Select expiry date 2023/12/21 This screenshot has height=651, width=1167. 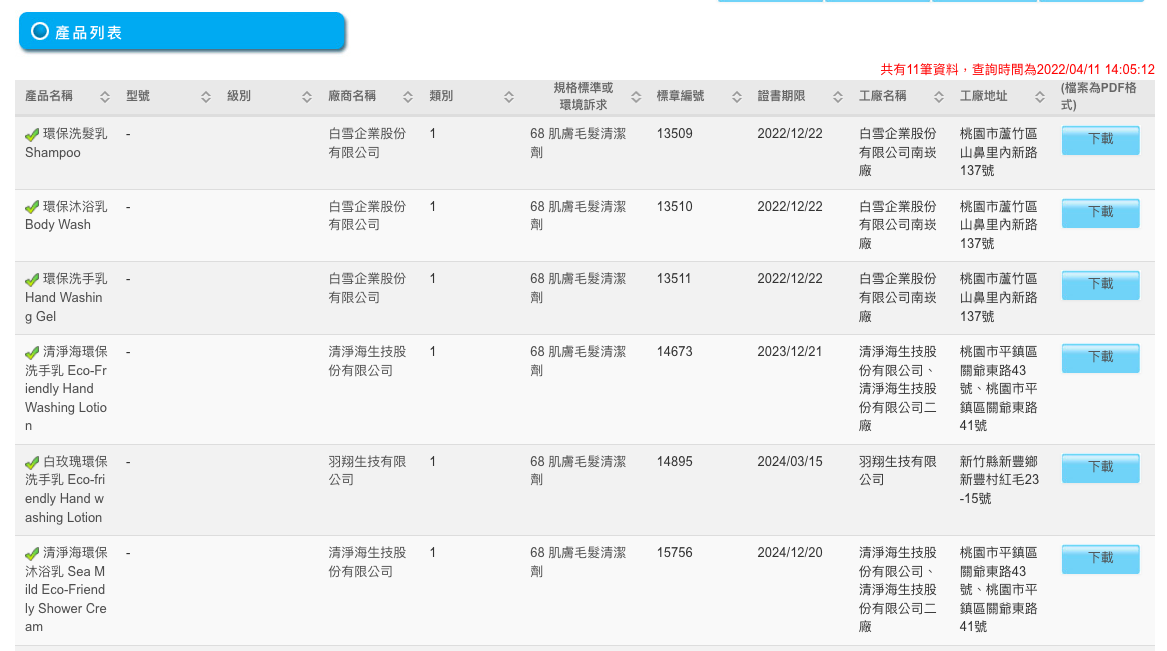click(x=790, y=352)
